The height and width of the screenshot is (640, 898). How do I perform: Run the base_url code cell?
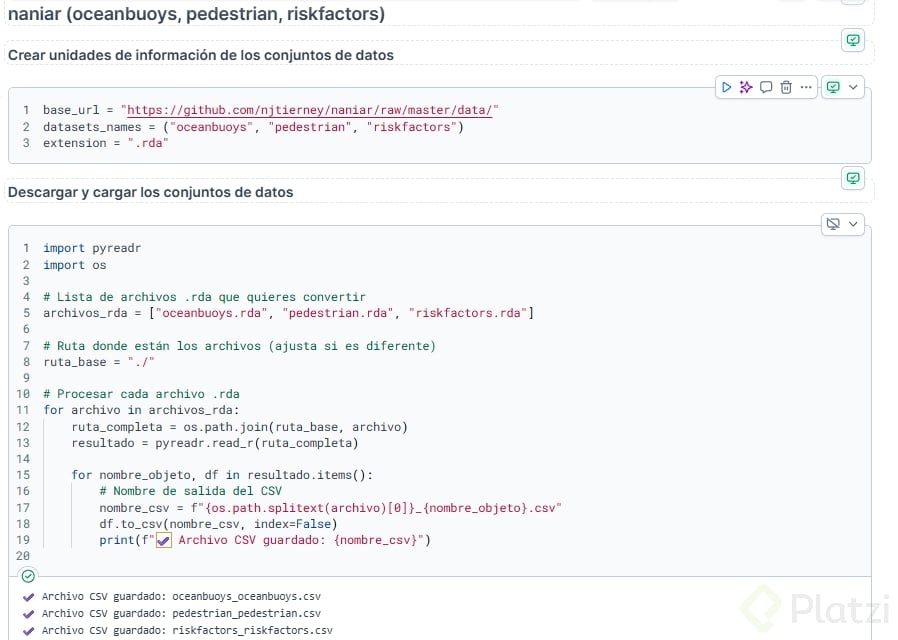[x=726, y=87]
